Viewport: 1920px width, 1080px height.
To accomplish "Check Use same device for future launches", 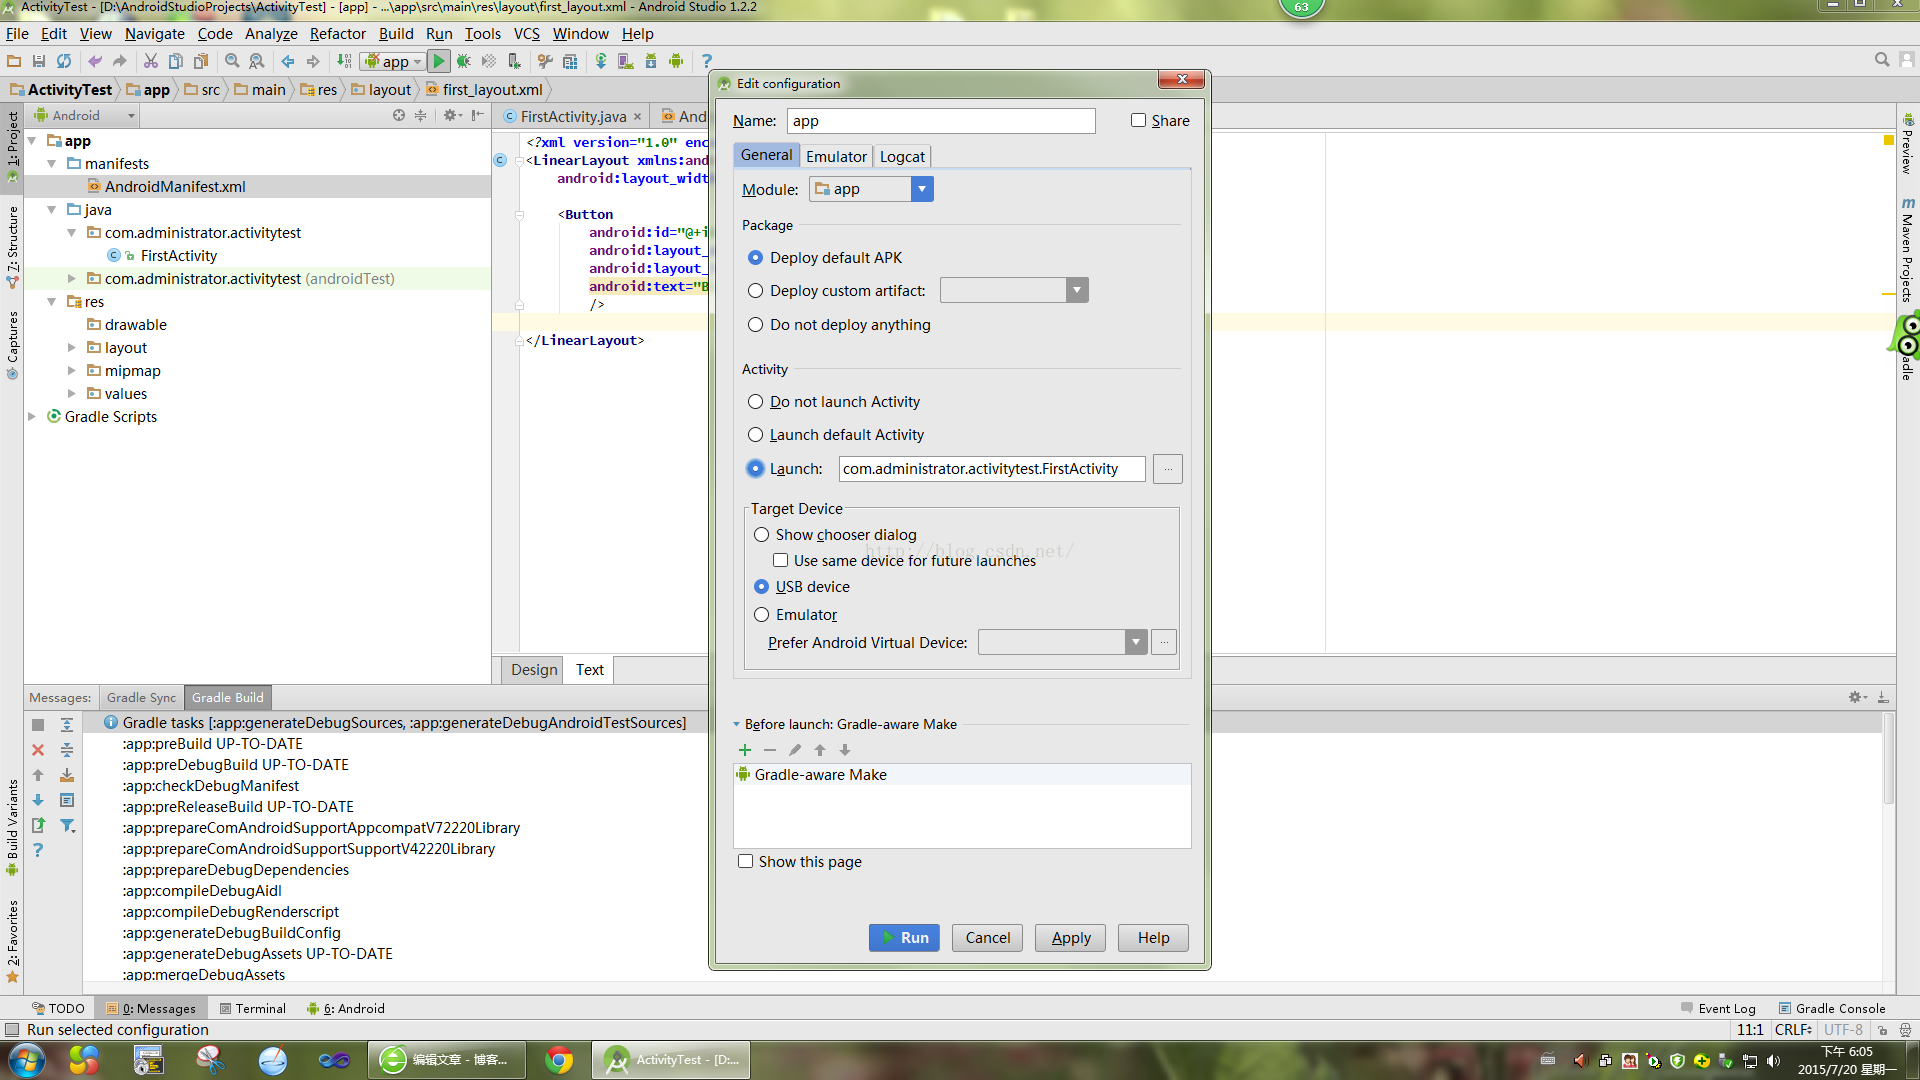I will [780, 561].
